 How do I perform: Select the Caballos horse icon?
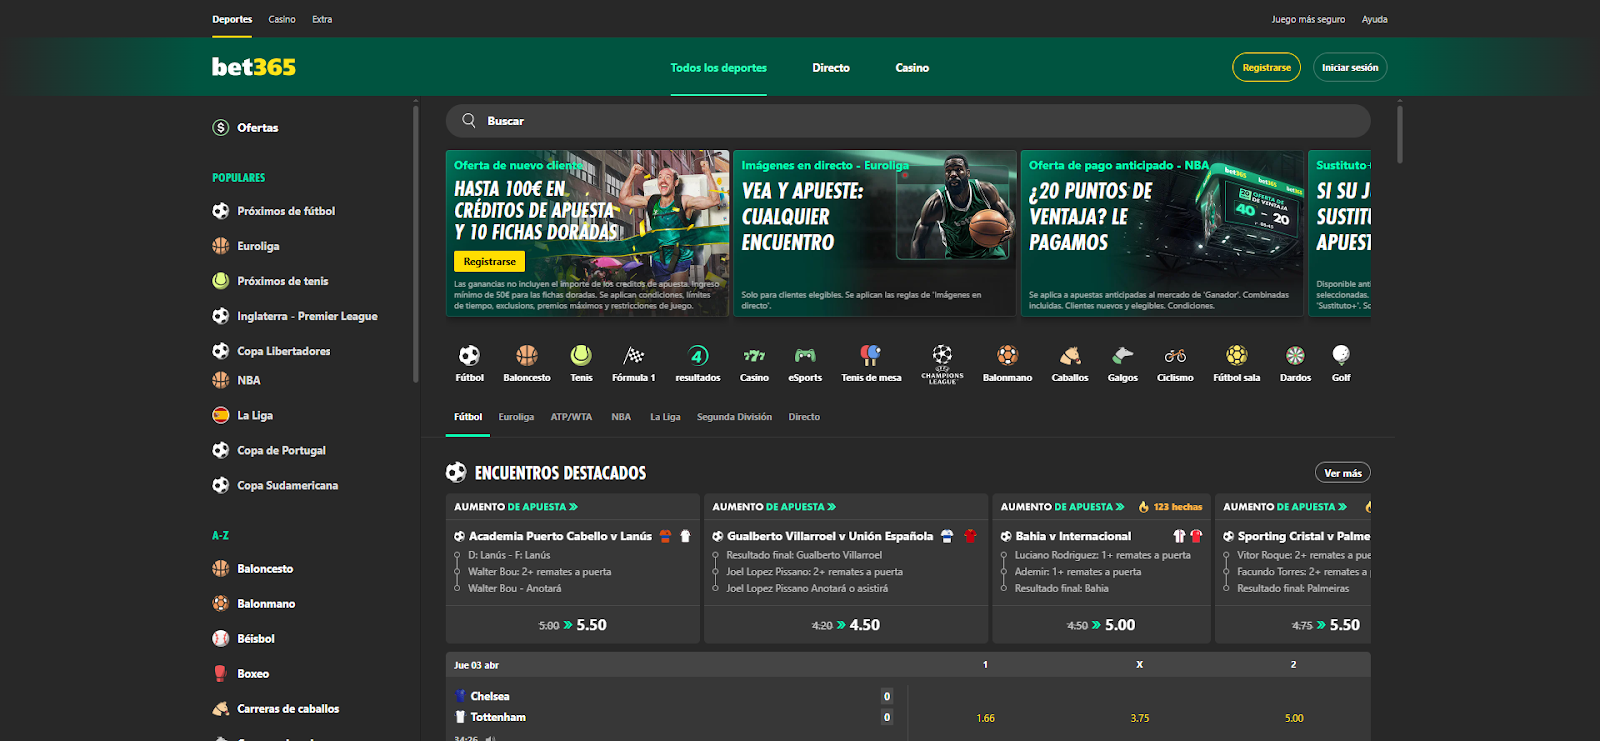[x=1070, y=356]
